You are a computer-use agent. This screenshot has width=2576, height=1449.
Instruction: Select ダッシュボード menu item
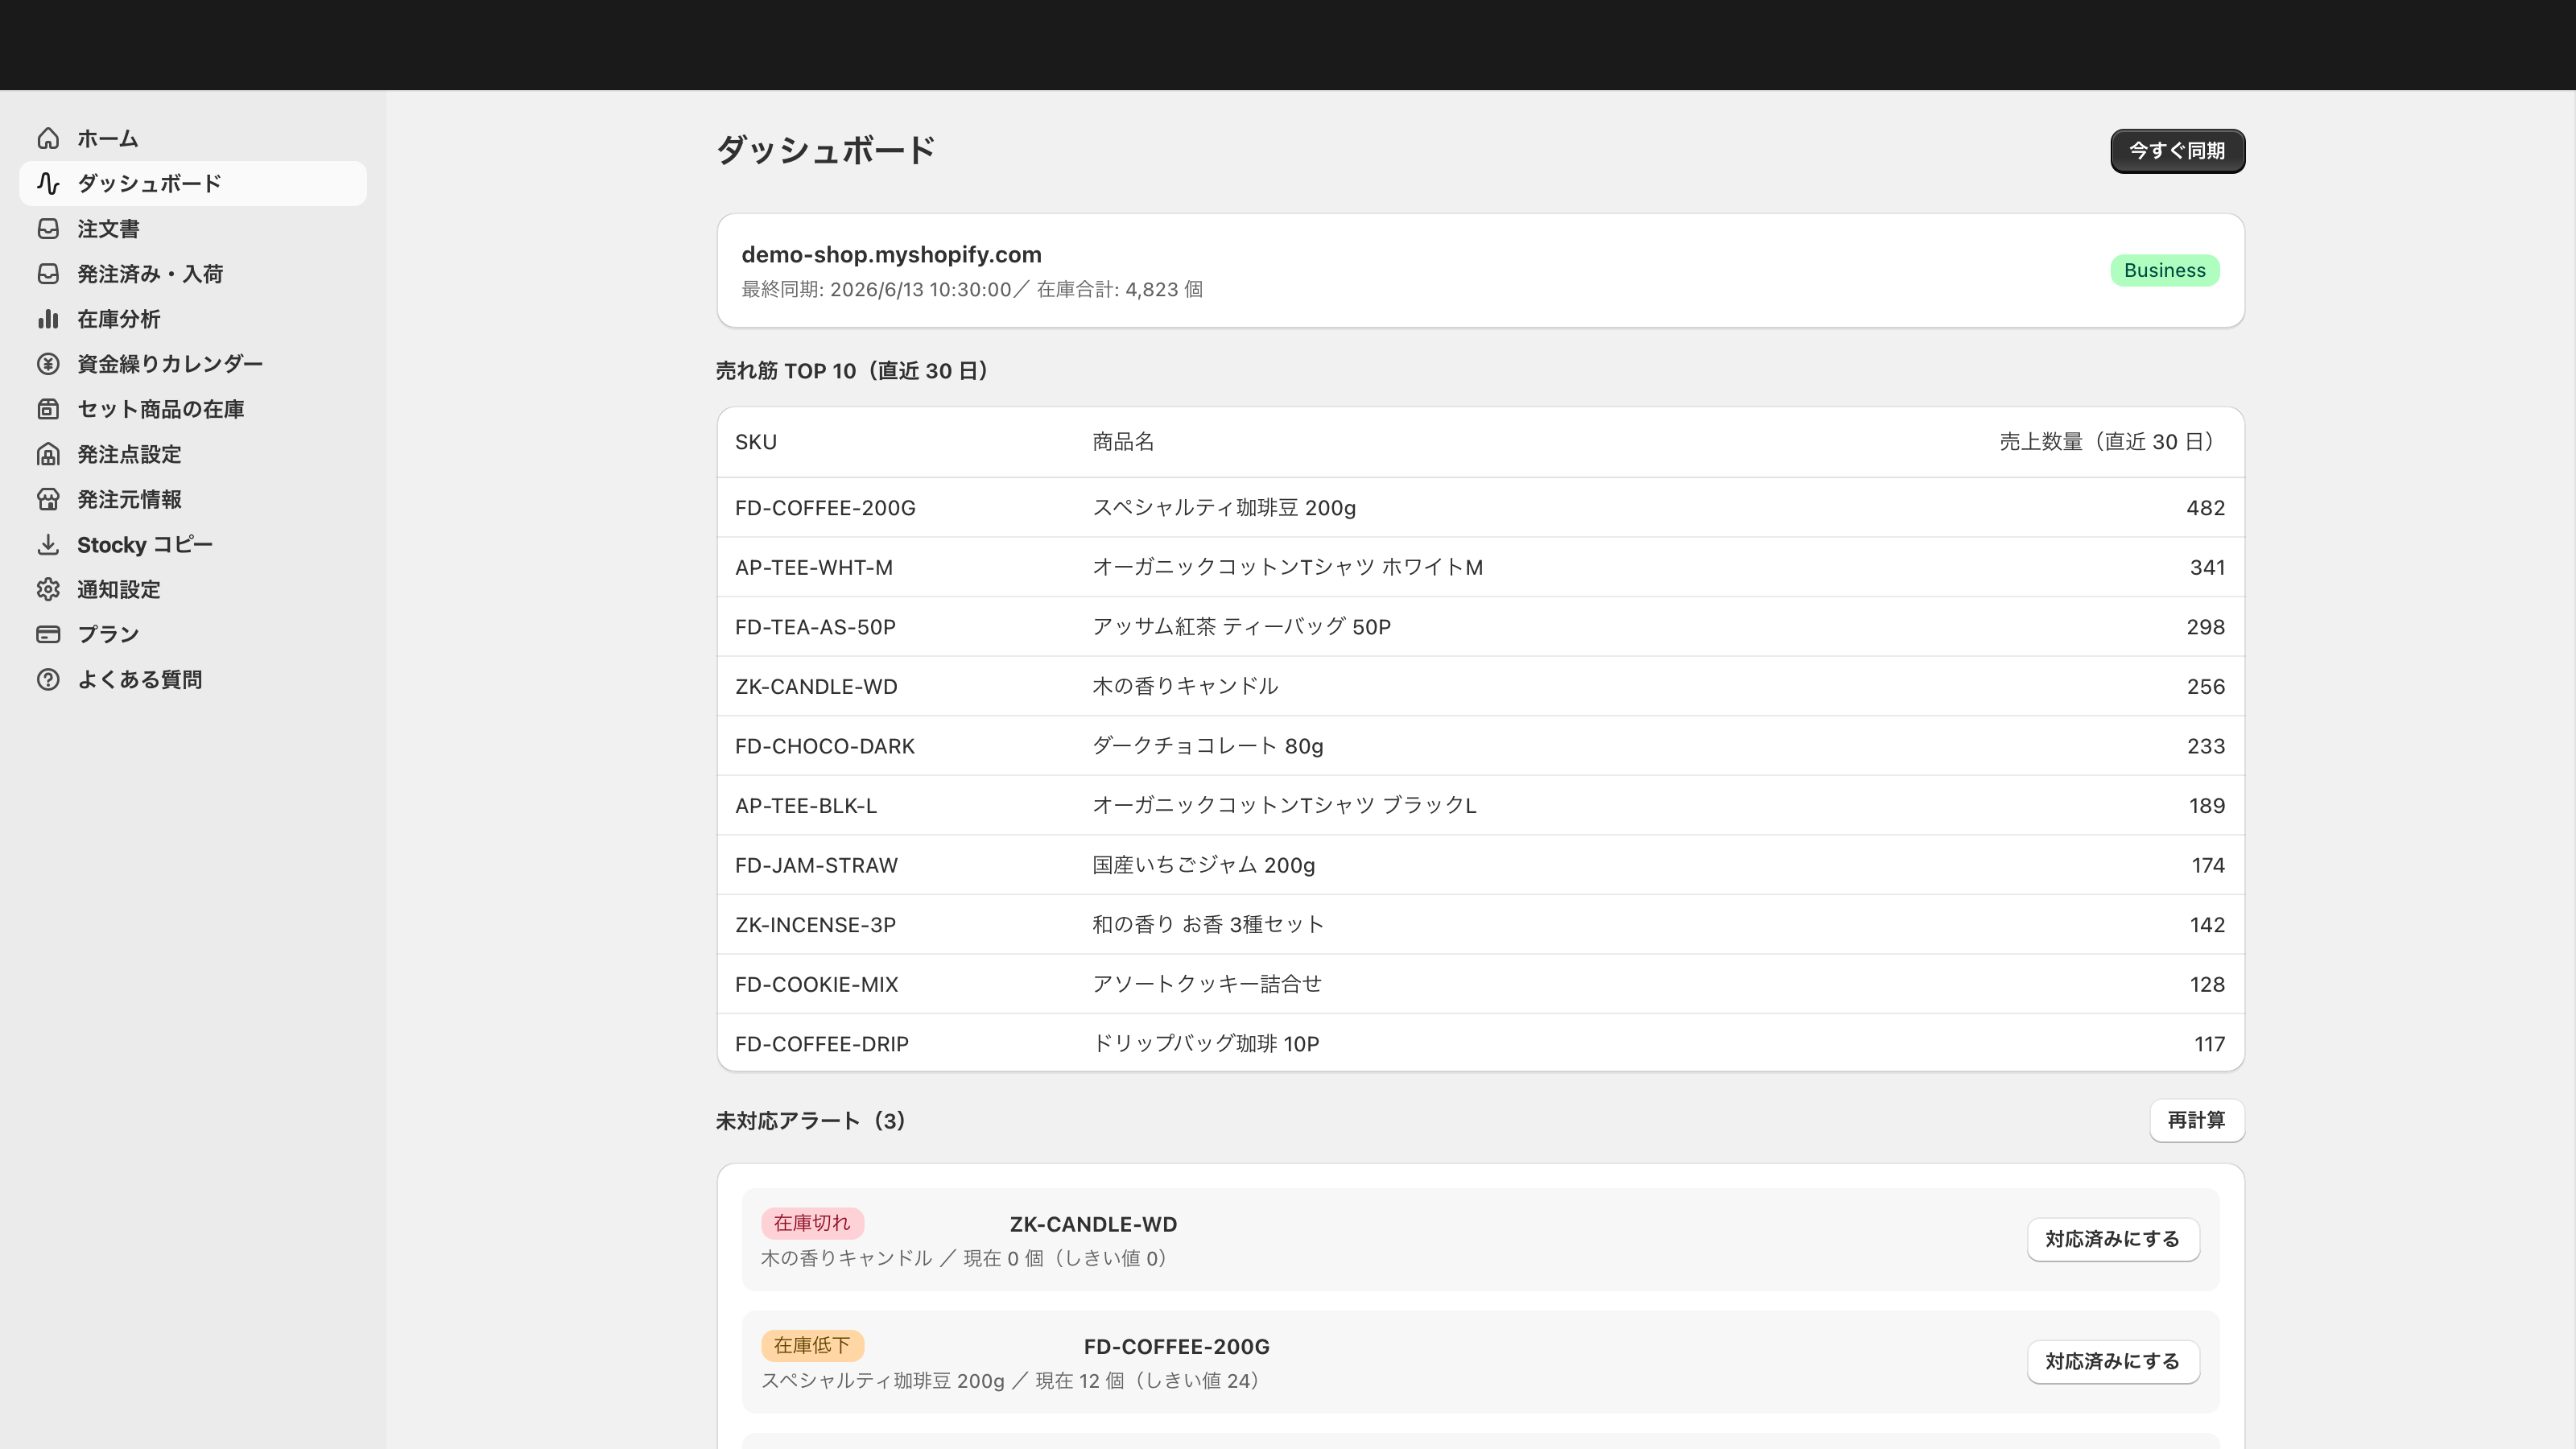point(193,183)
